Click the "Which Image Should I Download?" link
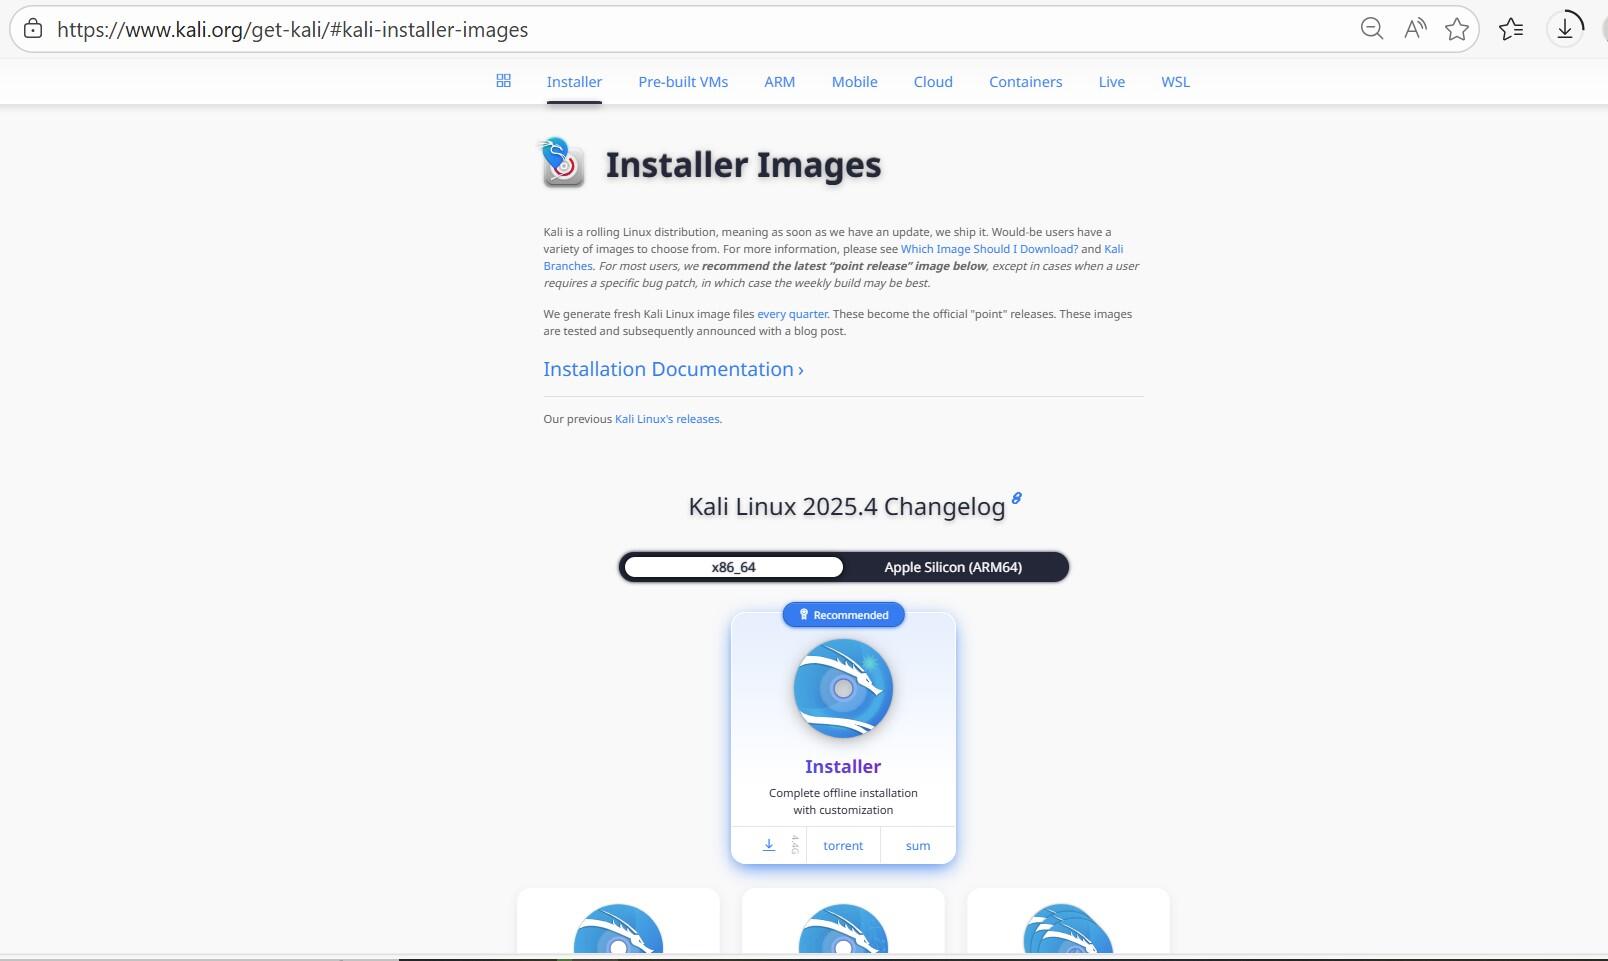The image size is (1608, 961). (988, 248)
